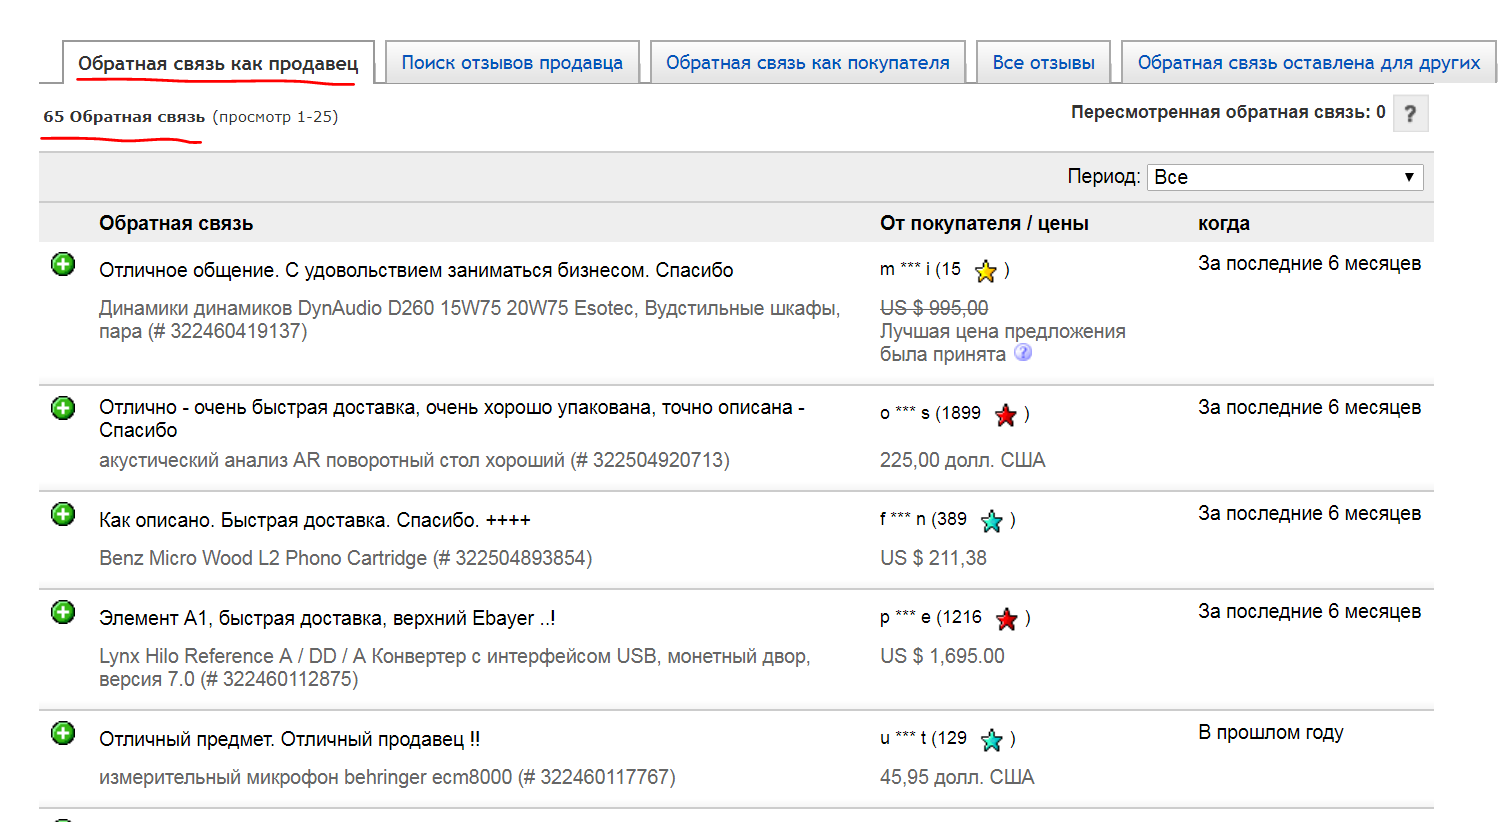Switch to 'Поиск отзывов продавца' tab
1499x822 pixels.
click(512, 63)
